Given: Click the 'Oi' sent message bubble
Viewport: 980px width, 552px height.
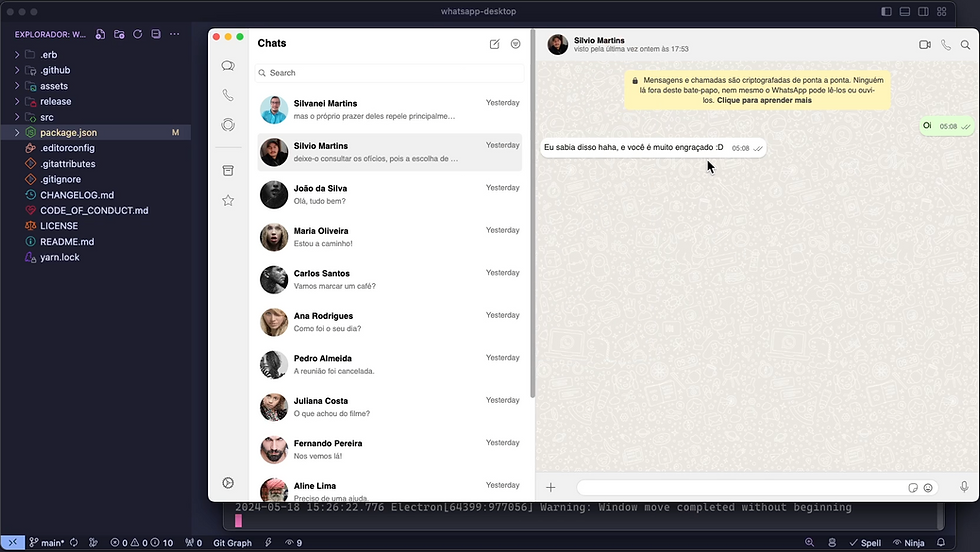Looking at the screenshot, I should pyautogui.click(x=946, y=126).
